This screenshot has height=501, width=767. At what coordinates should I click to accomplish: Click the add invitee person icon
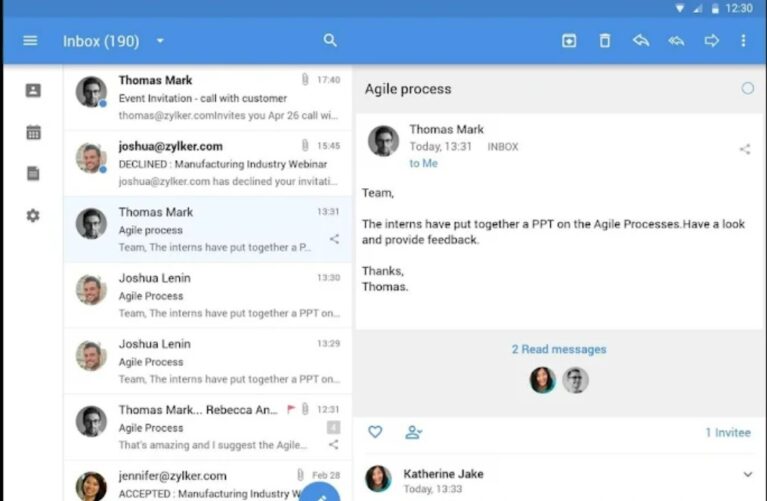[413, 432]
